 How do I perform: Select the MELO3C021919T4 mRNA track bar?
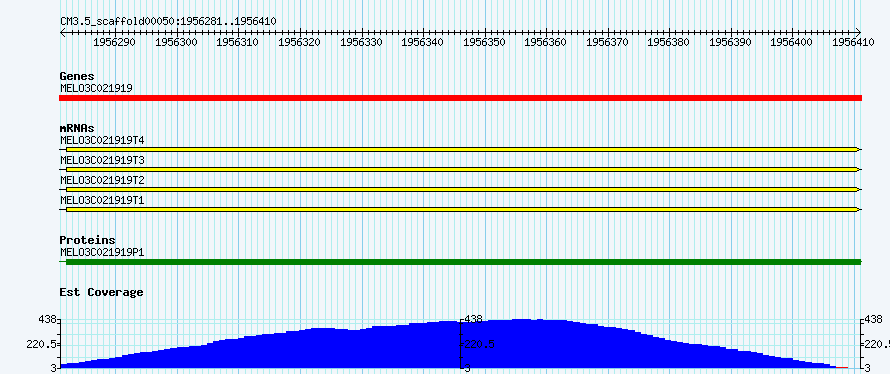pyautogui.click(x=460, y=149)
